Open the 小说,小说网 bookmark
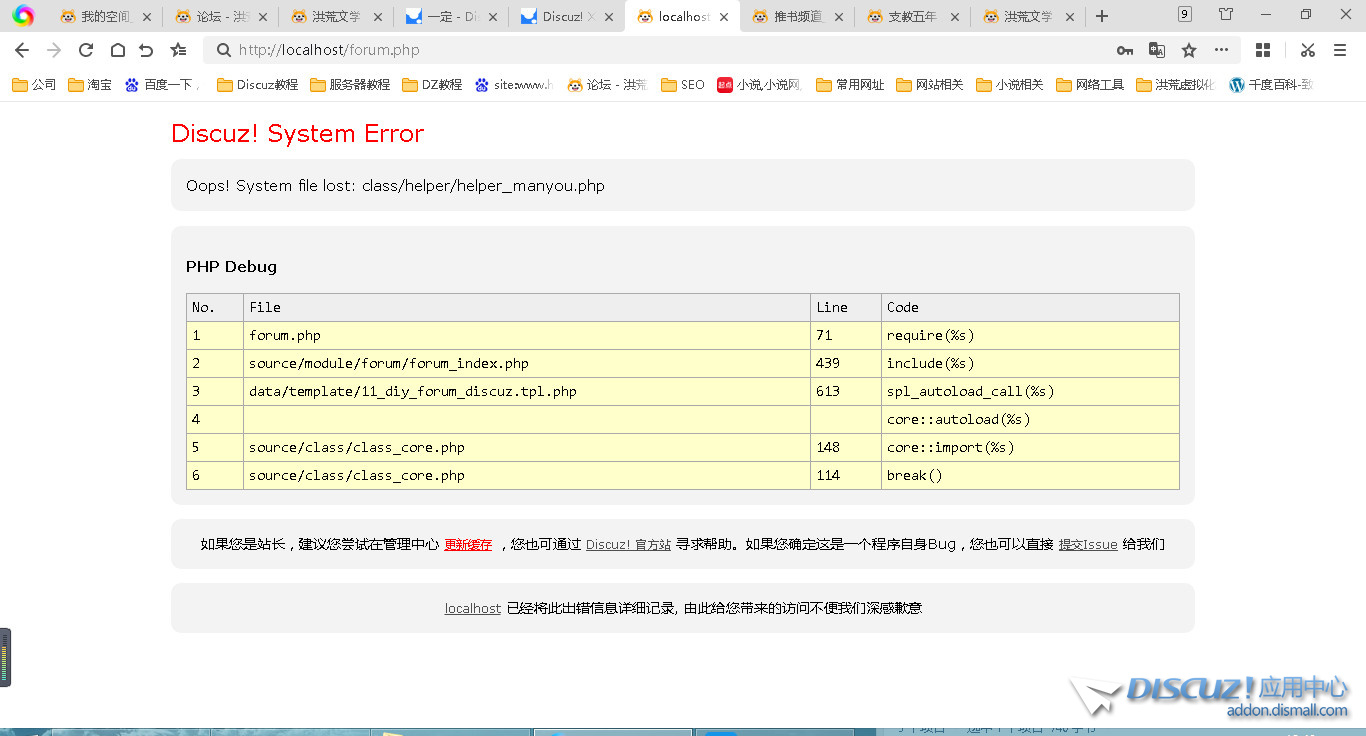The width and height of the screenshot is (1366, 736). click(760, 85)
